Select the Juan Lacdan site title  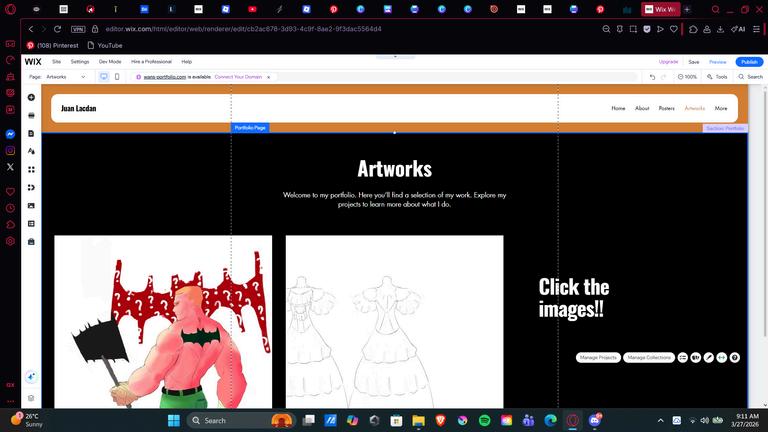pos(78,108)
